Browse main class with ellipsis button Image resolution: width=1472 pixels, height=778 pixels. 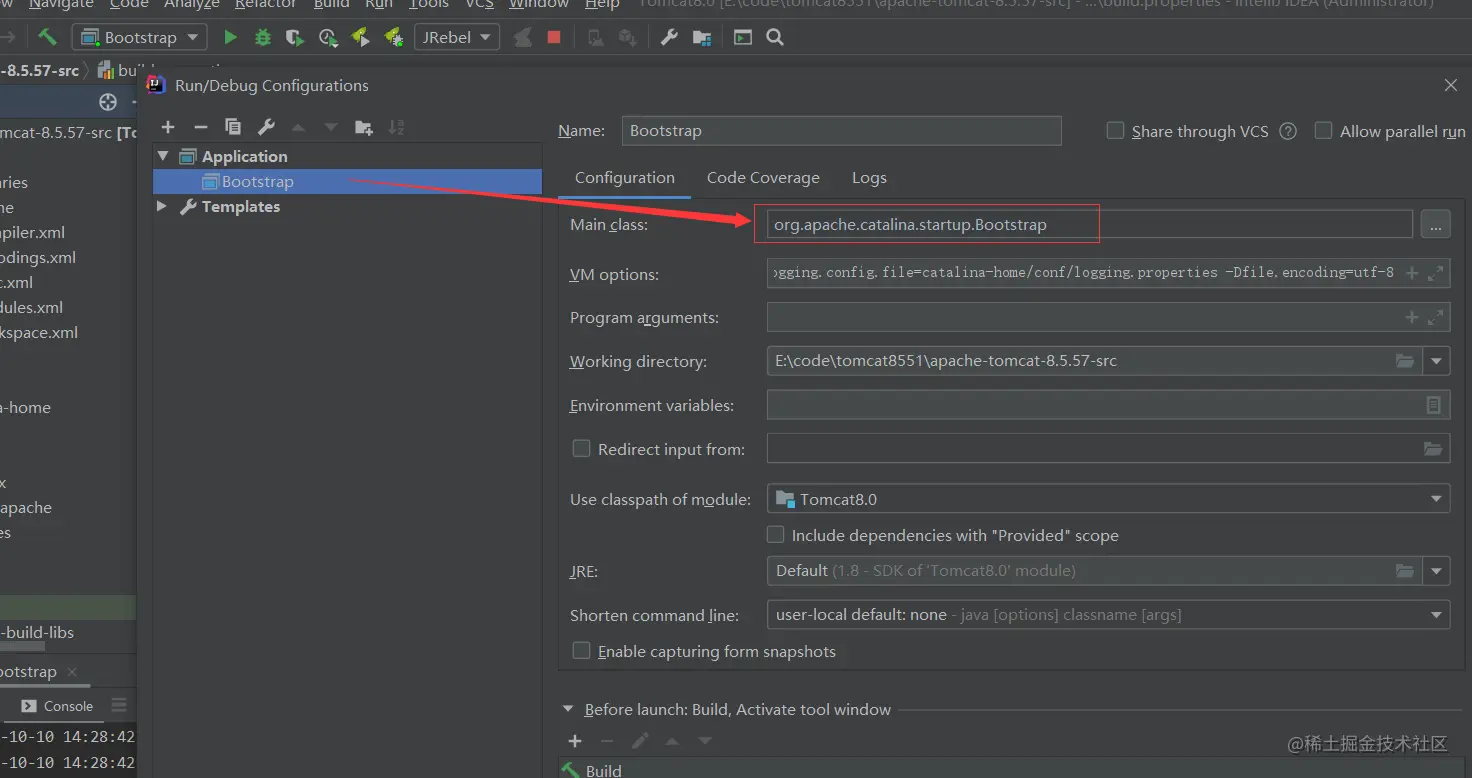(1435, 224)
